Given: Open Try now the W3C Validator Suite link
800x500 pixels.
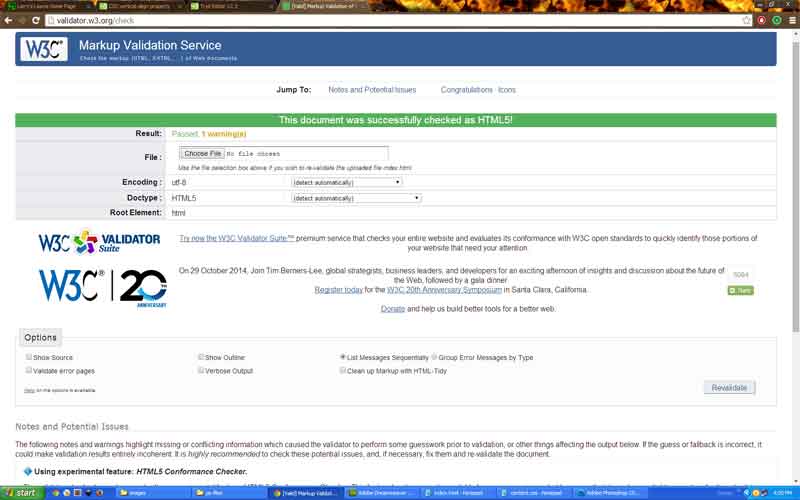Looking at the screenshot, I should pyautogui.click(x=236, y=238).
